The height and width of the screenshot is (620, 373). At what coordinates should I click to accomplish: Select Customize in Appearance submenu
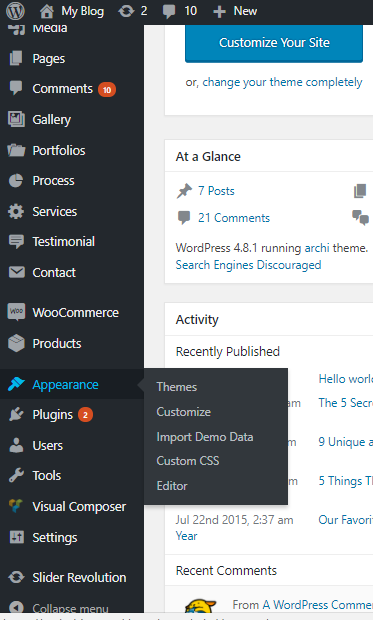(184, 412)
